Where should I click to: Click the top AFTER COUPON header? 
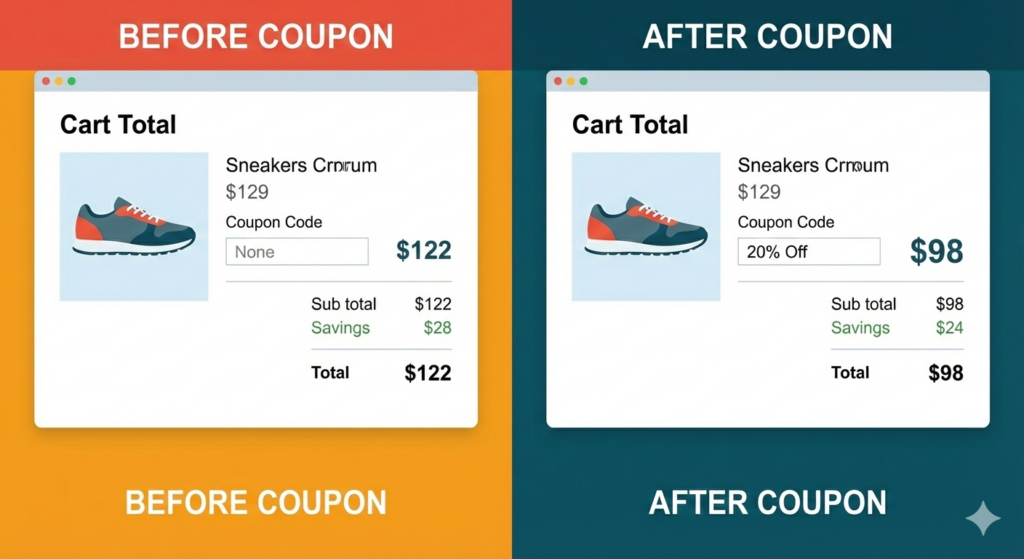(768, 37)
